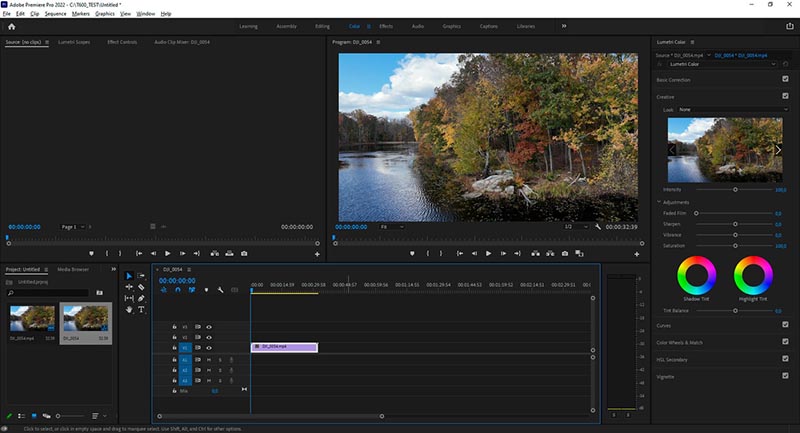800x433 pixels.
Task: Add a marker in the timeline panel
Action: click(x=206, y=290)
